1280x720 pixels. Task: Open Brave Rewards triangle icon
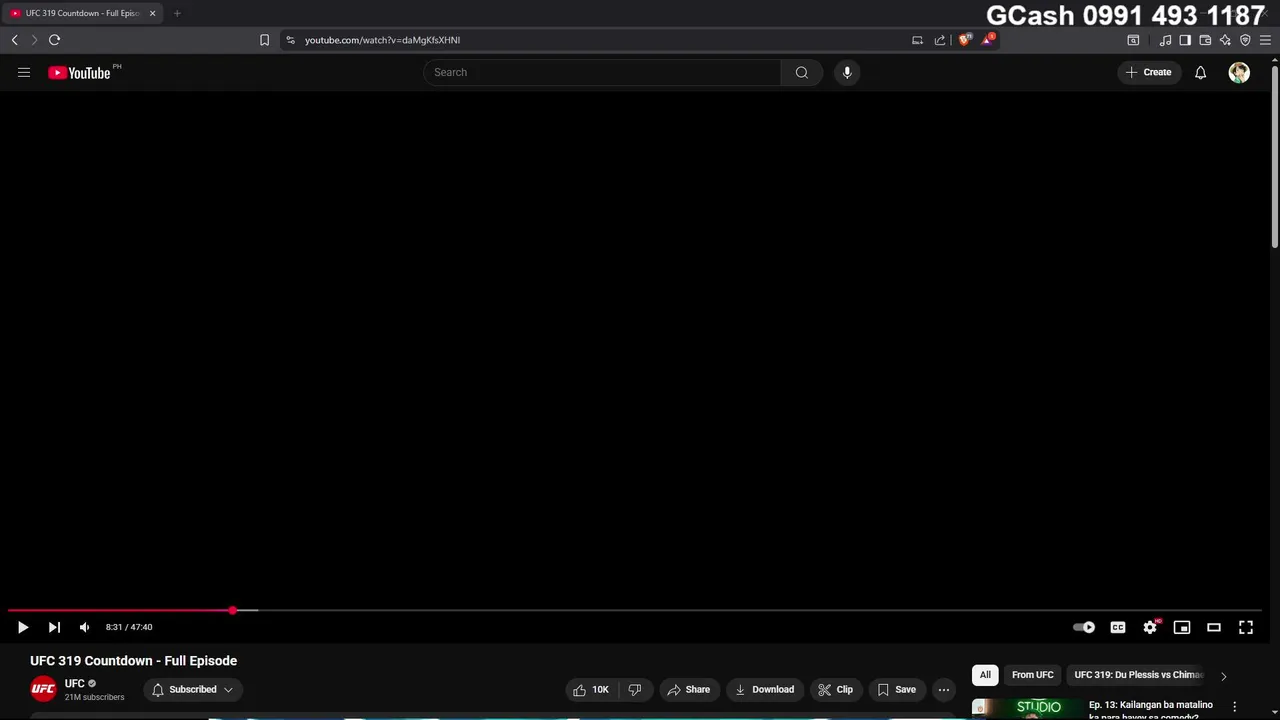[988, 40]
